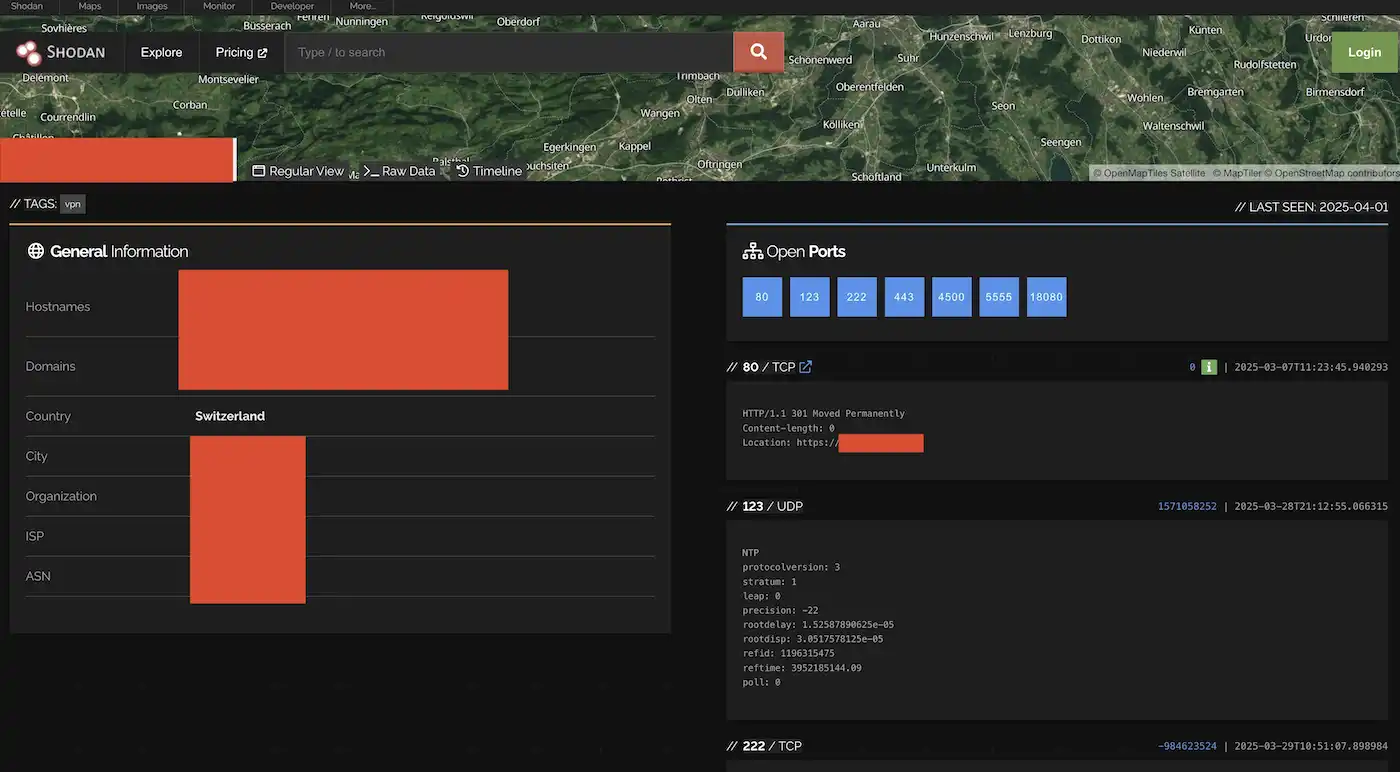Click the green Login button

[x=1363, y=51]
